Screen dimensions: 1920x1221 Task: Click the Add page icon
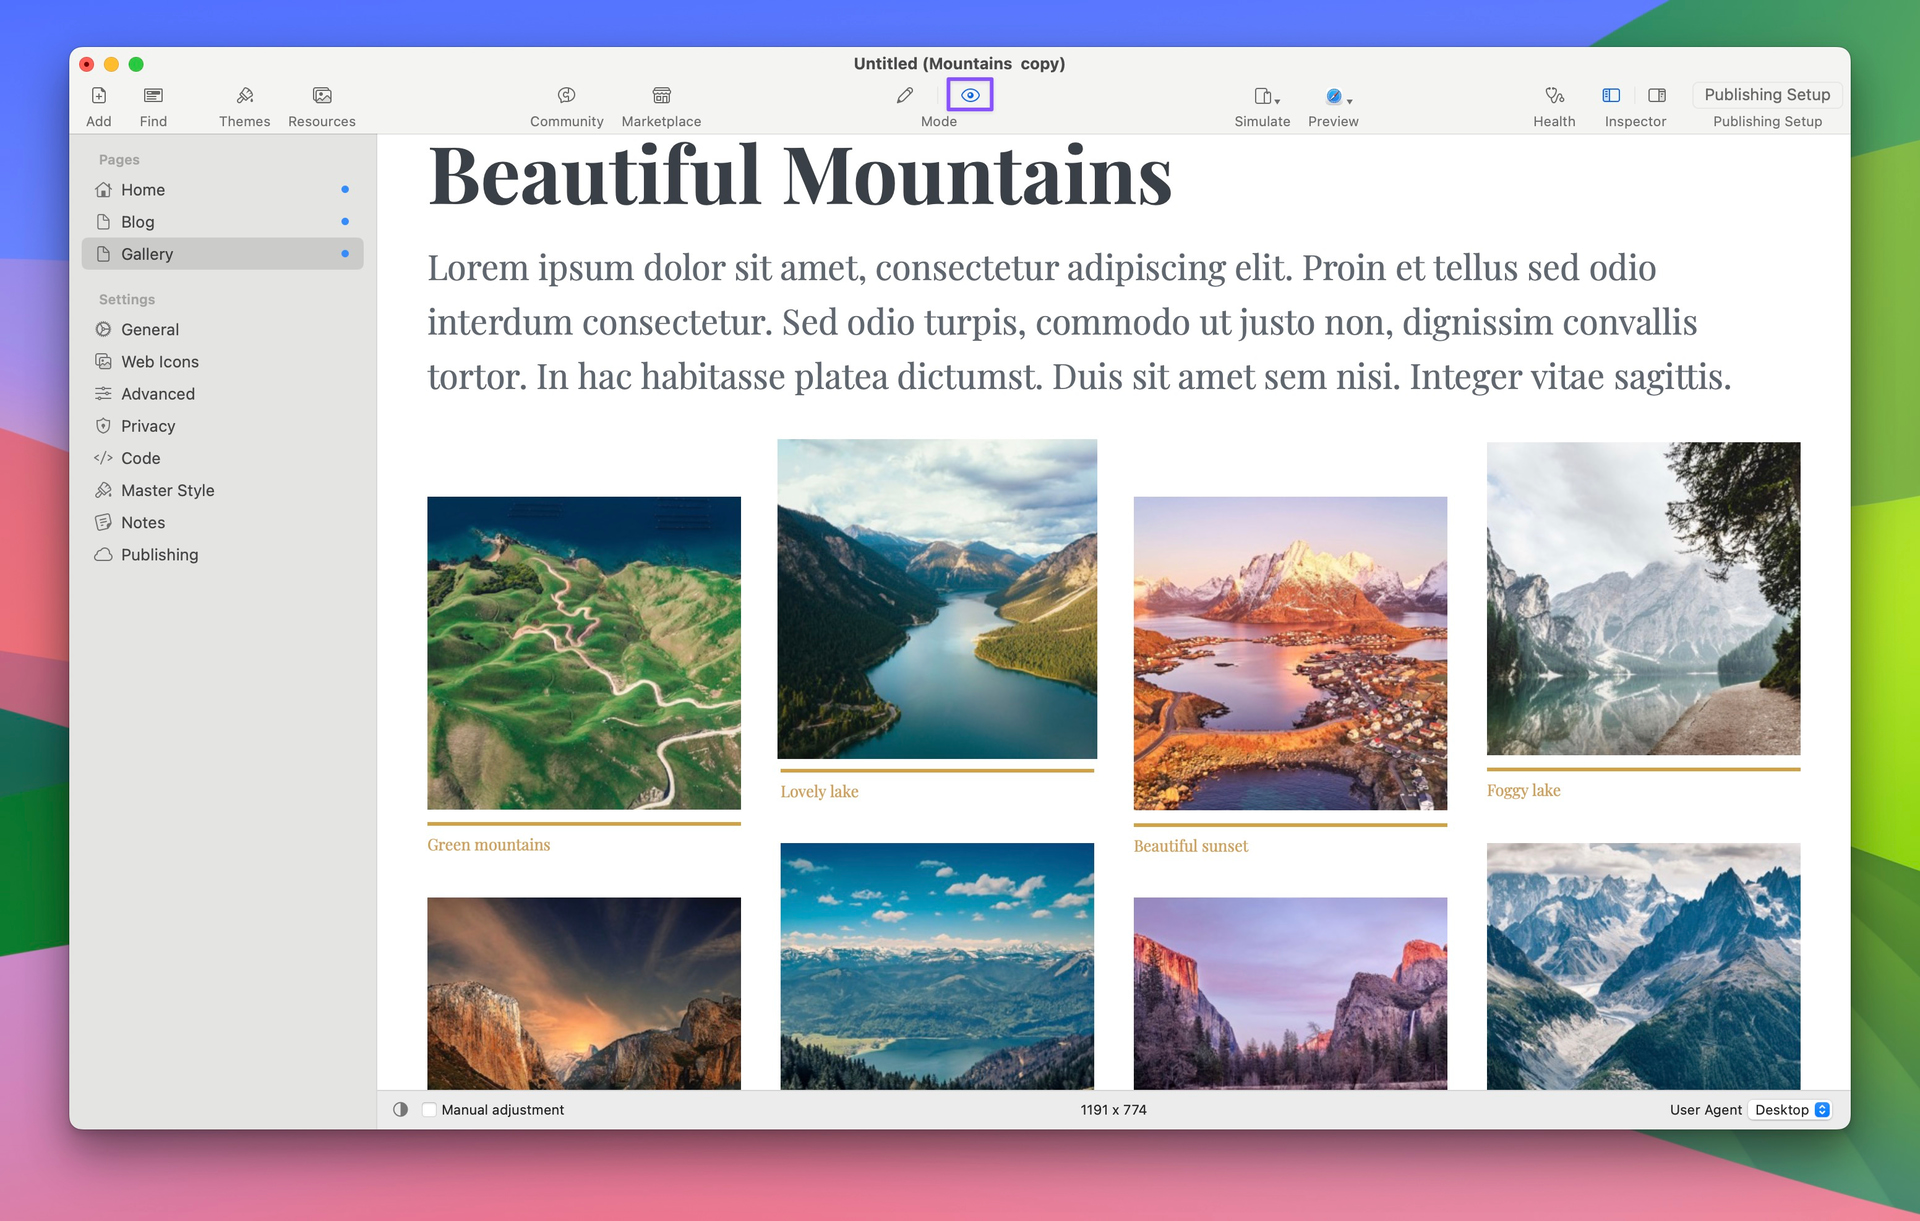tap(99, 96)
